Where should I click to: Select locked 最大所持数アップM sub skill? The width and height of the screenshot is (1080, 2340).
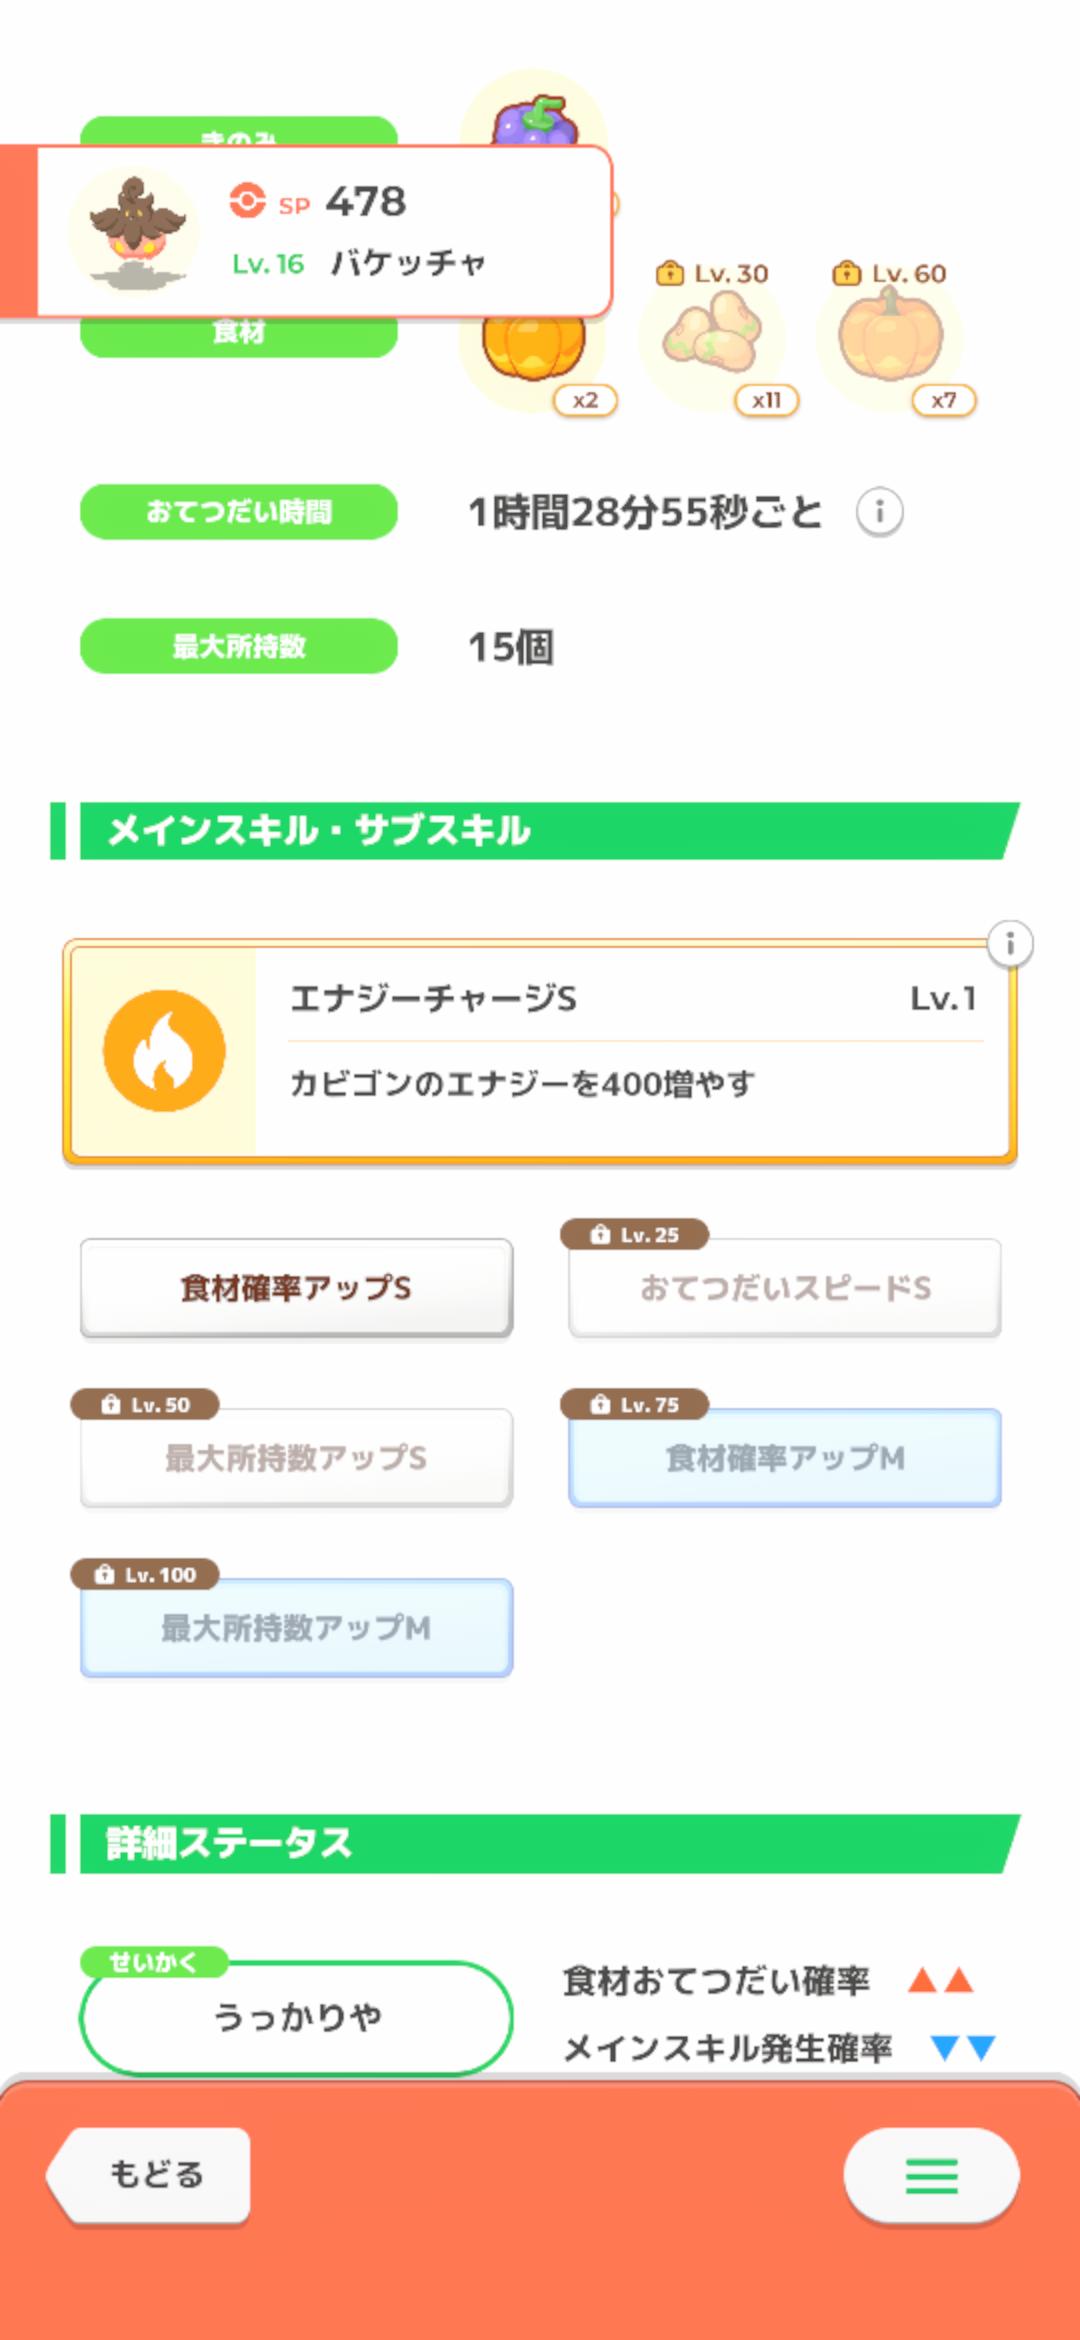click(296, 1628)
